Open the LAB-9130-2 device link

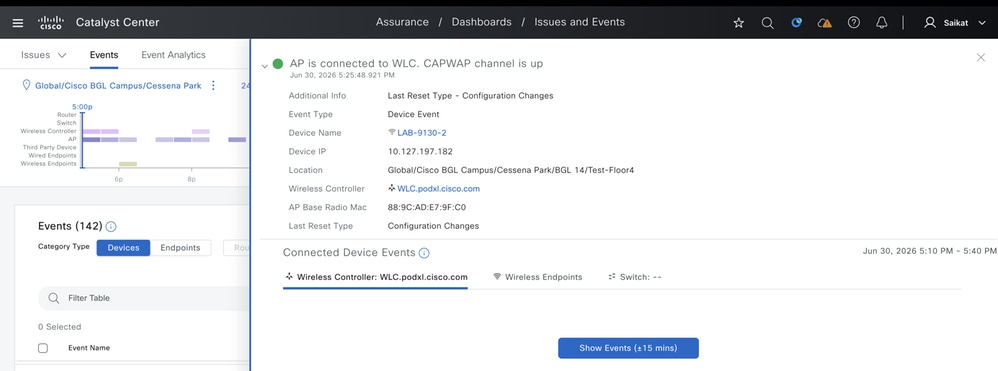pos(422,133)
